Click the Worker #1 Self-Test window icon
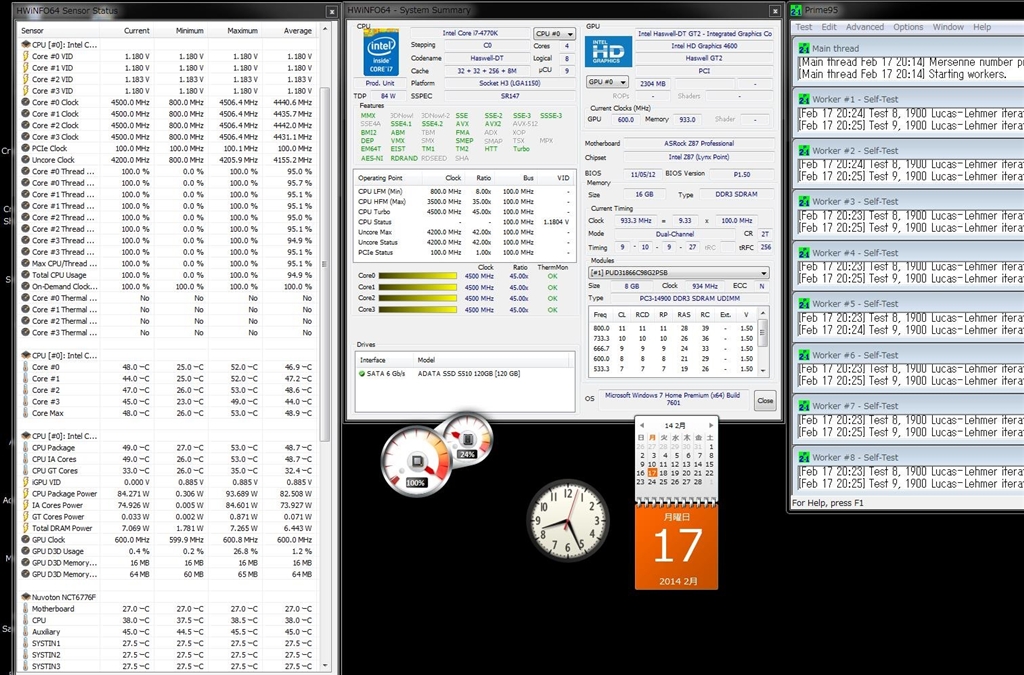 coord(804,99)
